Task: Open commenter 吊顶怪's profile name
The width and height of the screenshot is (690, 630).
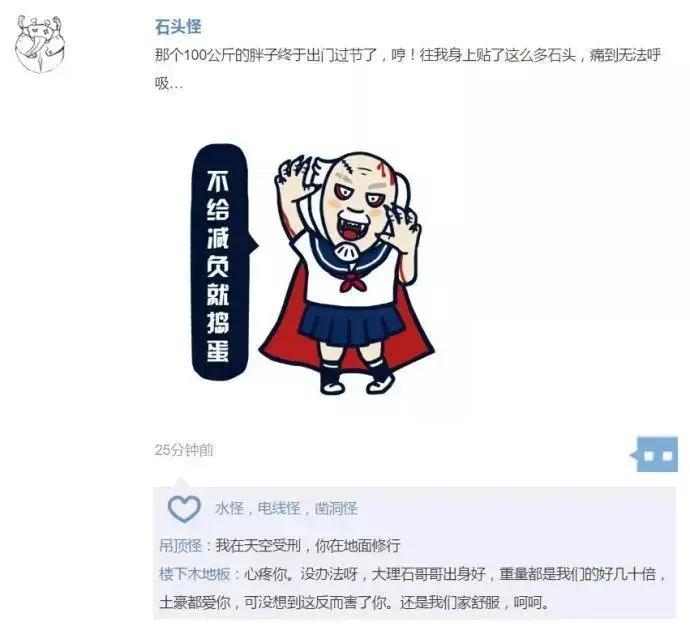Action: pyautogui.click(x=180, y=546)
